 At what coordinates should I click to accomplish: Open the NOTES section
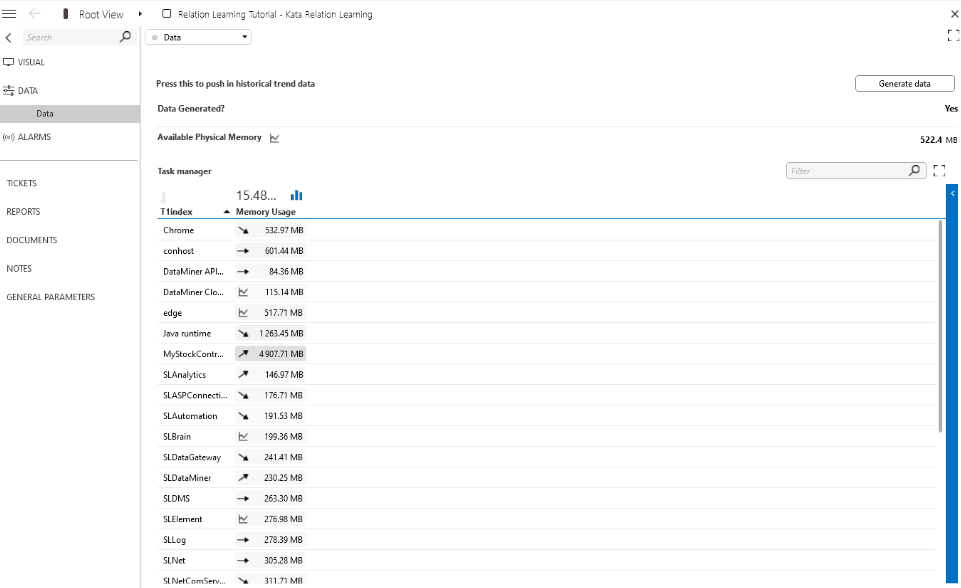pos(21,268)
